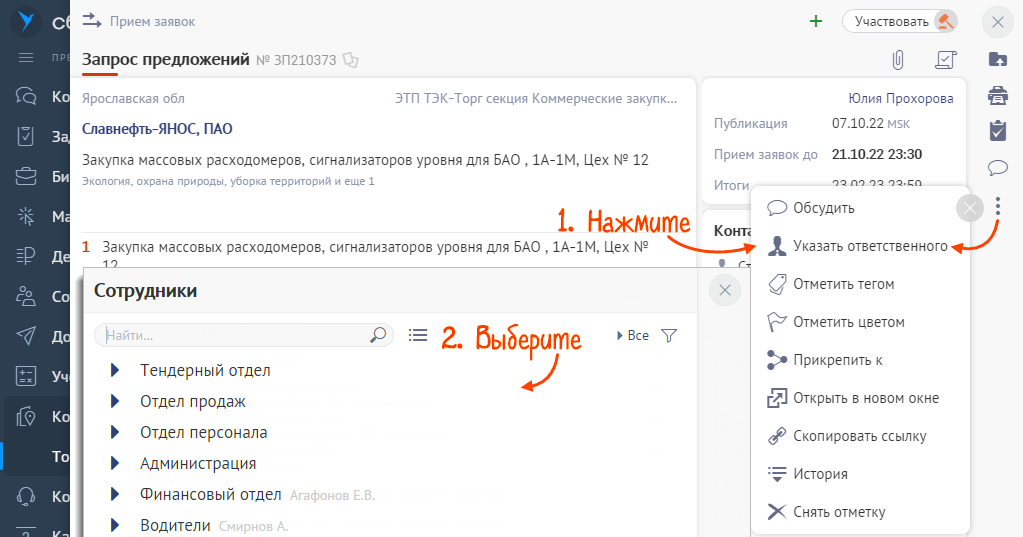The width and height of the screenshot is (1023, 537).
Task: Click the Финансовый отдел label
Action: [x=211, y=494]
